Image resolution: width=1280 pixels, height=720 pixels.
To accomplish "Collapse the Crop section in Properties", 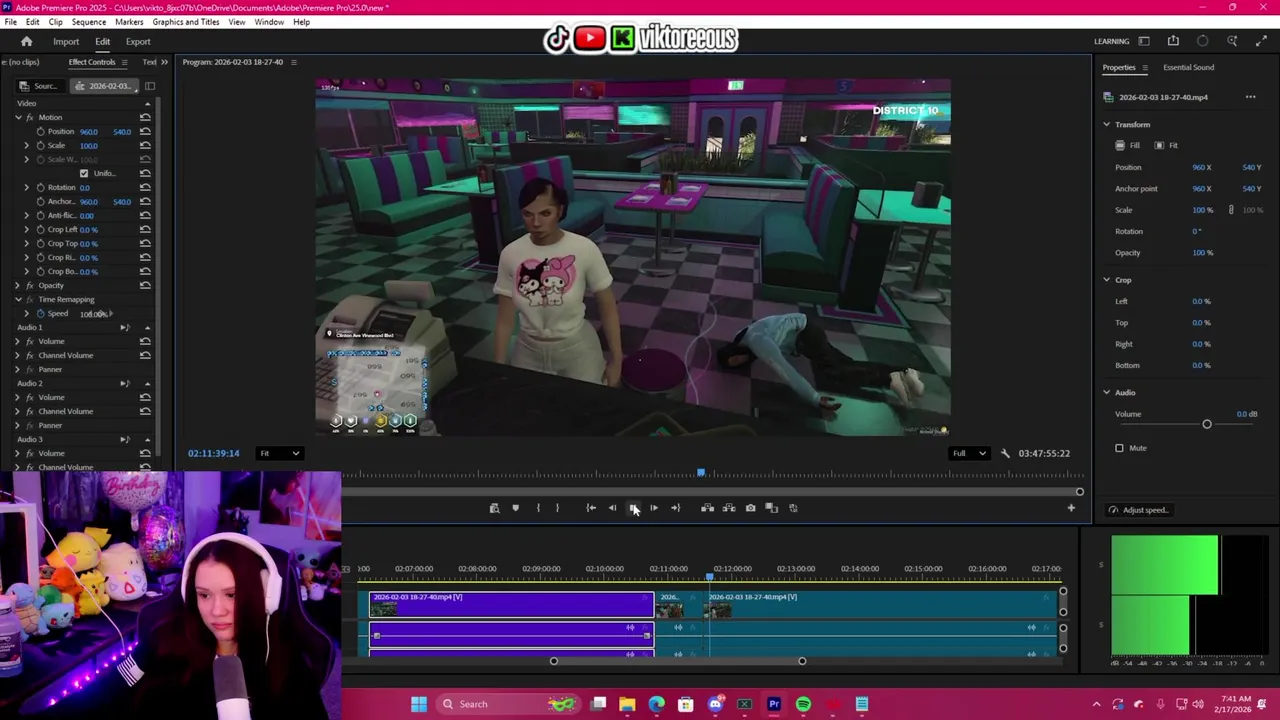I will click(1107, 280).
